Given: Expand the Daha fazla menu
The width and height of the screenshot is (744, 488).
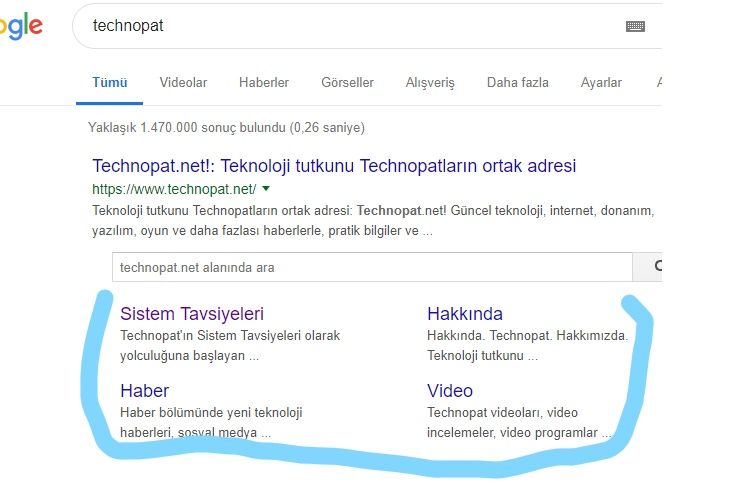Looking at the screenshot, I should pyautogui.click(x=518, y=83).
